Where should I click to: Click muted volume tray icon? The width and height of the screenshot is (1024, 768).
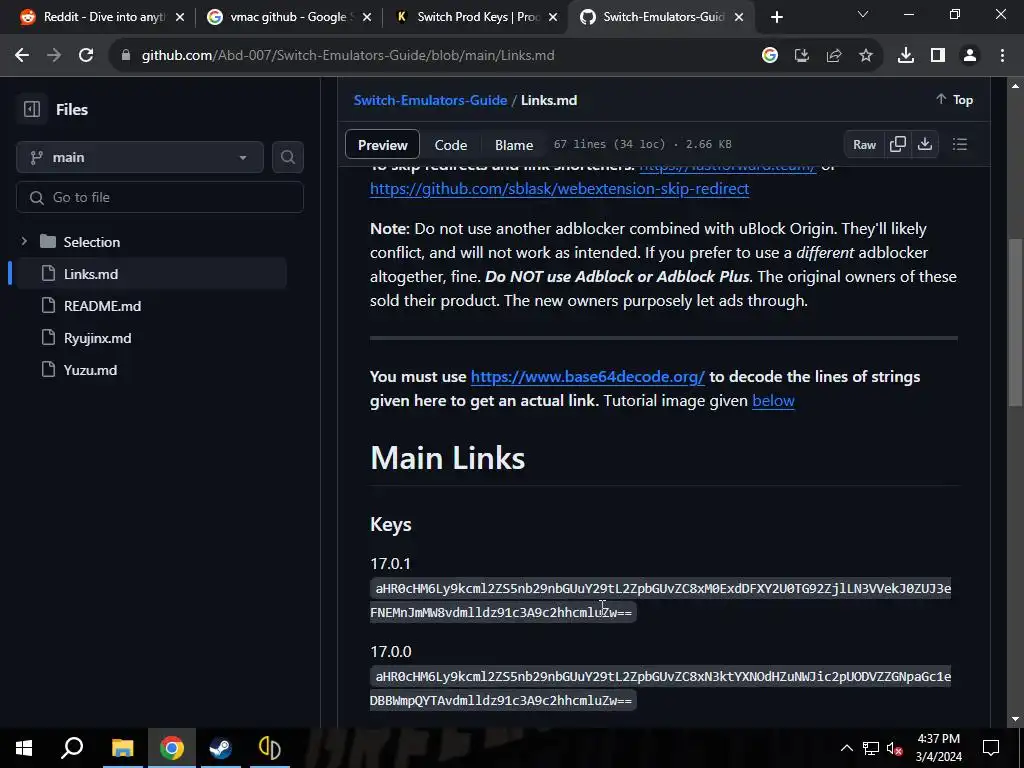[x=894, y=748]
